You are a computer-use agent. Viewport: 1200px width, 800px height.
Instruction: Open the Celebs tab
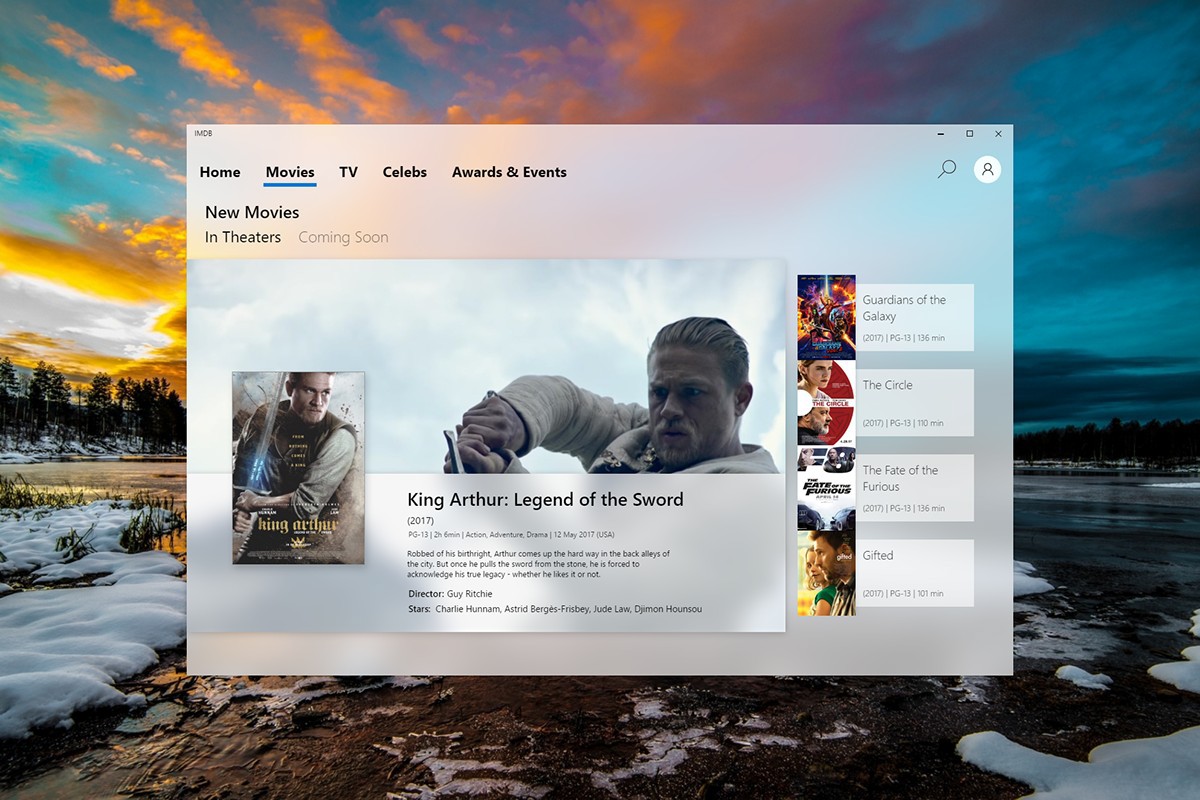pyautogui.click(x=405, y=172)
